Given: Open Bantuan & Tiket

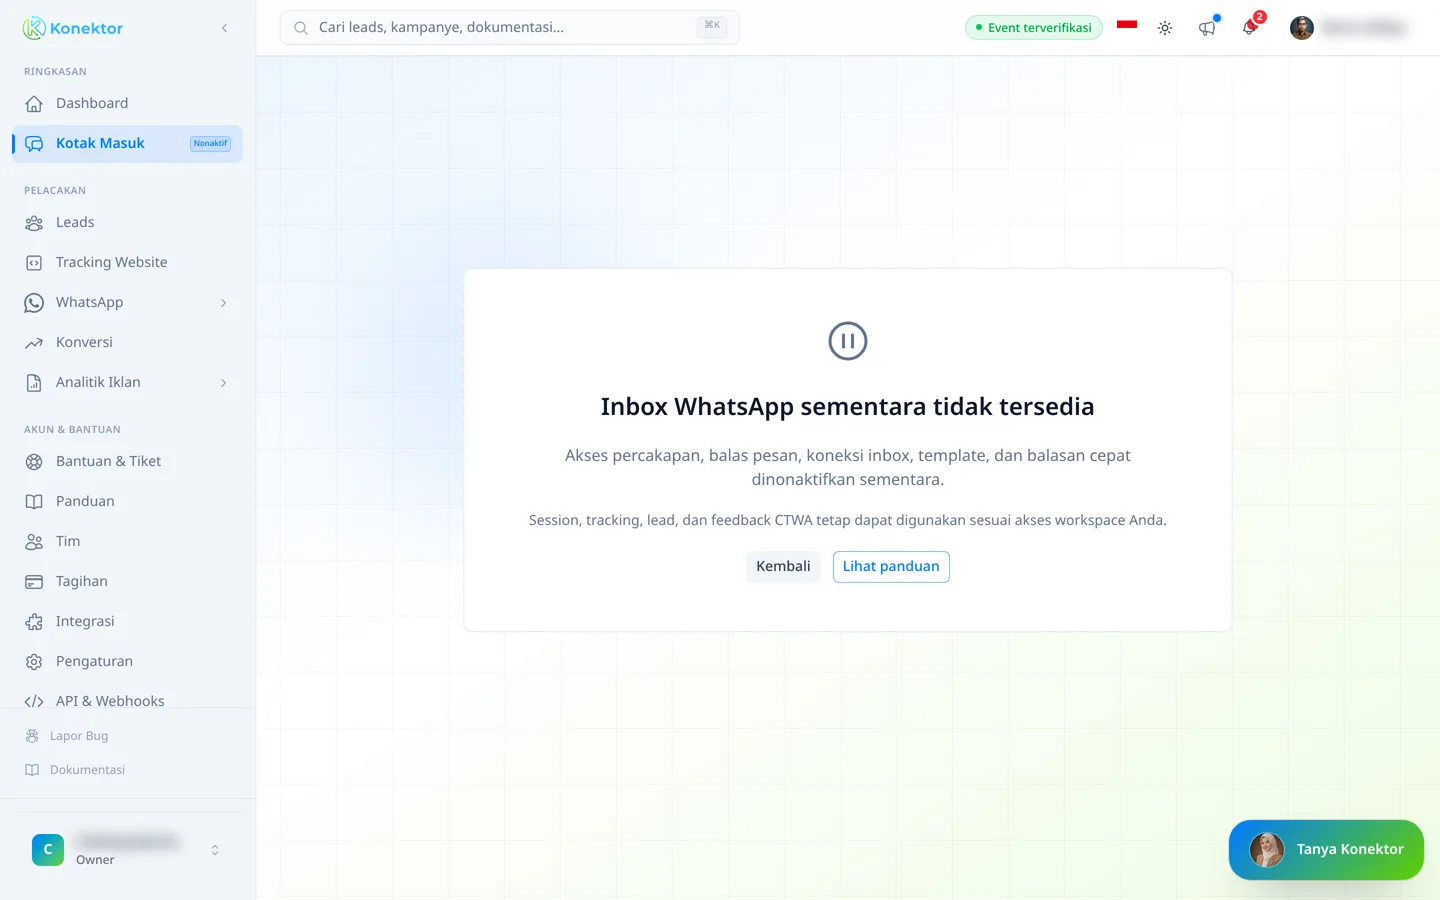Looking at the screenshot, I should point(127,461).
